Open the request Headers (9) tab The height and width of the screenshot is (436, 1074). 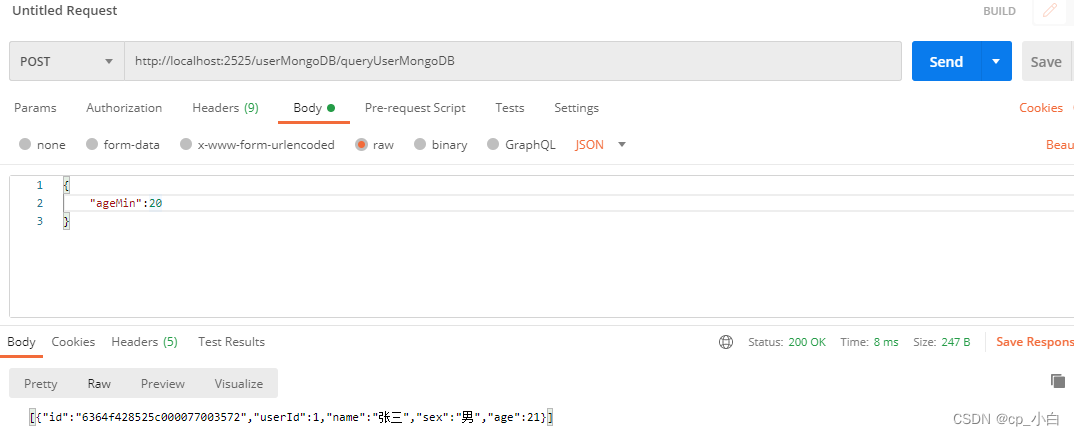pyautogui.click(x=225, y=107)
